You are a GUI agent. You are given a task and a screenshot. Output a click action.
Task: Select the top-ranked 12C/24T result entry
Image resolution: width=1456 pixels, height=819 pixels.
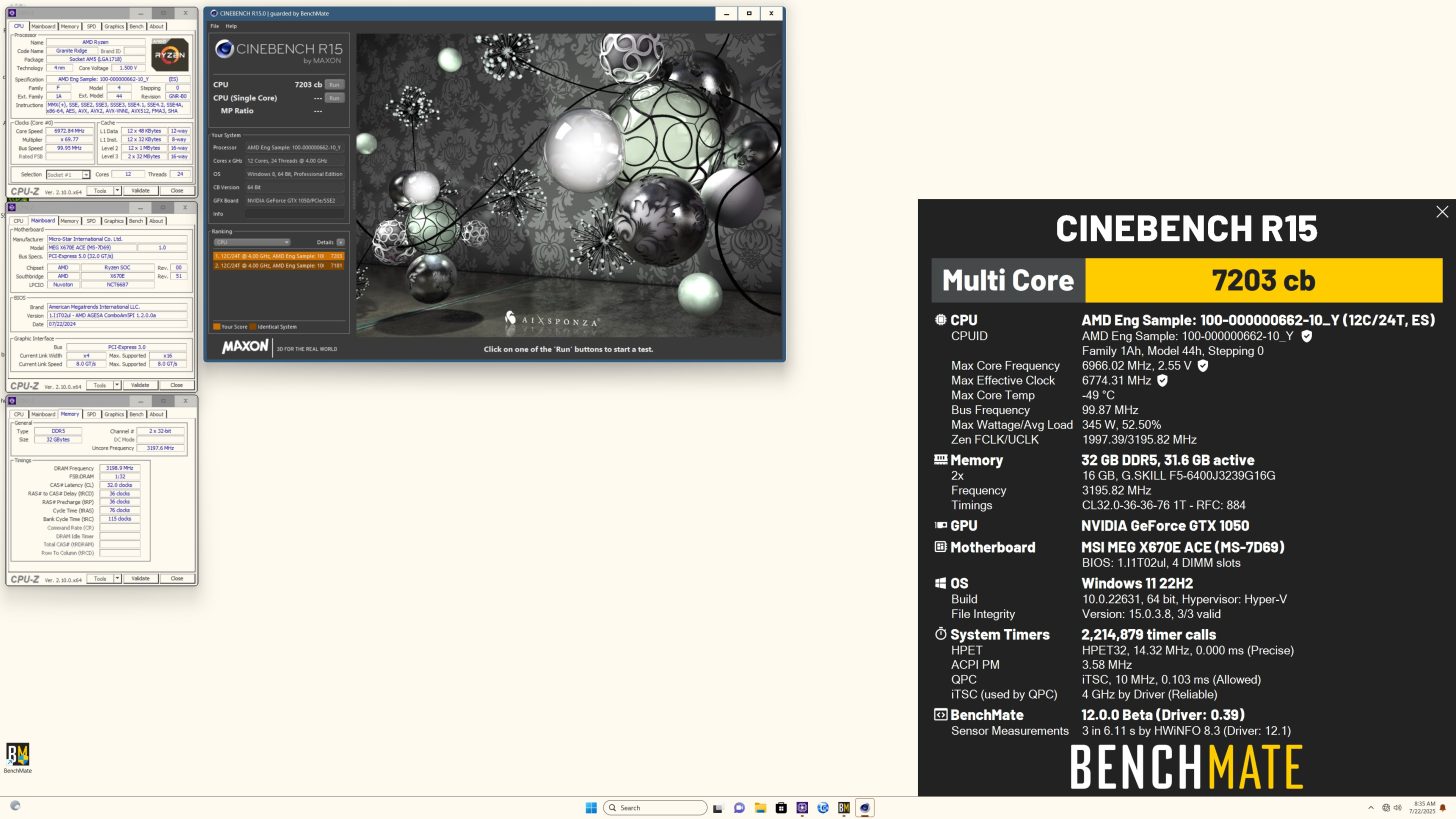click(x=277, y=257)
